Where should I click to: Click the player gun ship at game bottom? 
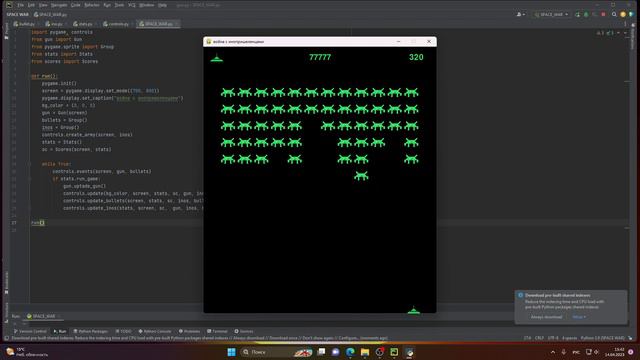pos(413,311)
